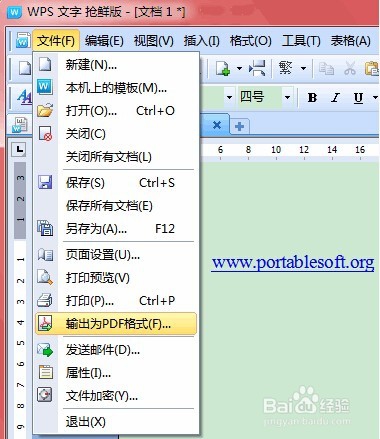Image resolution: width=380 pixels, height=439 pixels.
Task: Choose 另存为(A)... menu entry
Action: [115, 229]
